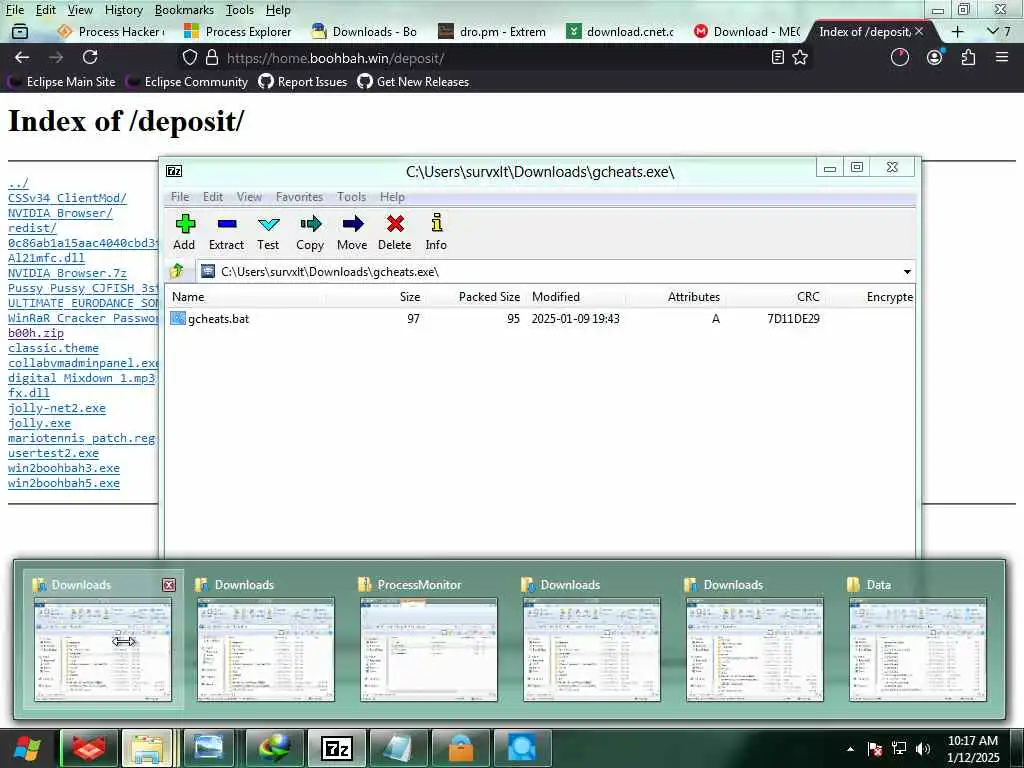Switch to Process Explorer tab
Viewport: 1024px width, 768px height.
[x=238, y=31]
